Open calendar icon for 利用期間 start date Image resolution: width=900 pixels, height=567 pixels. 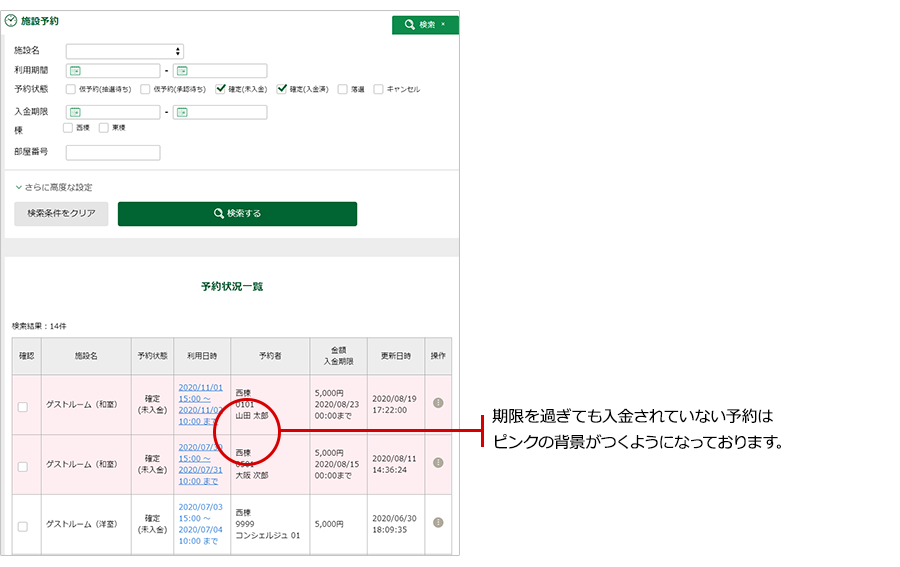75,71
